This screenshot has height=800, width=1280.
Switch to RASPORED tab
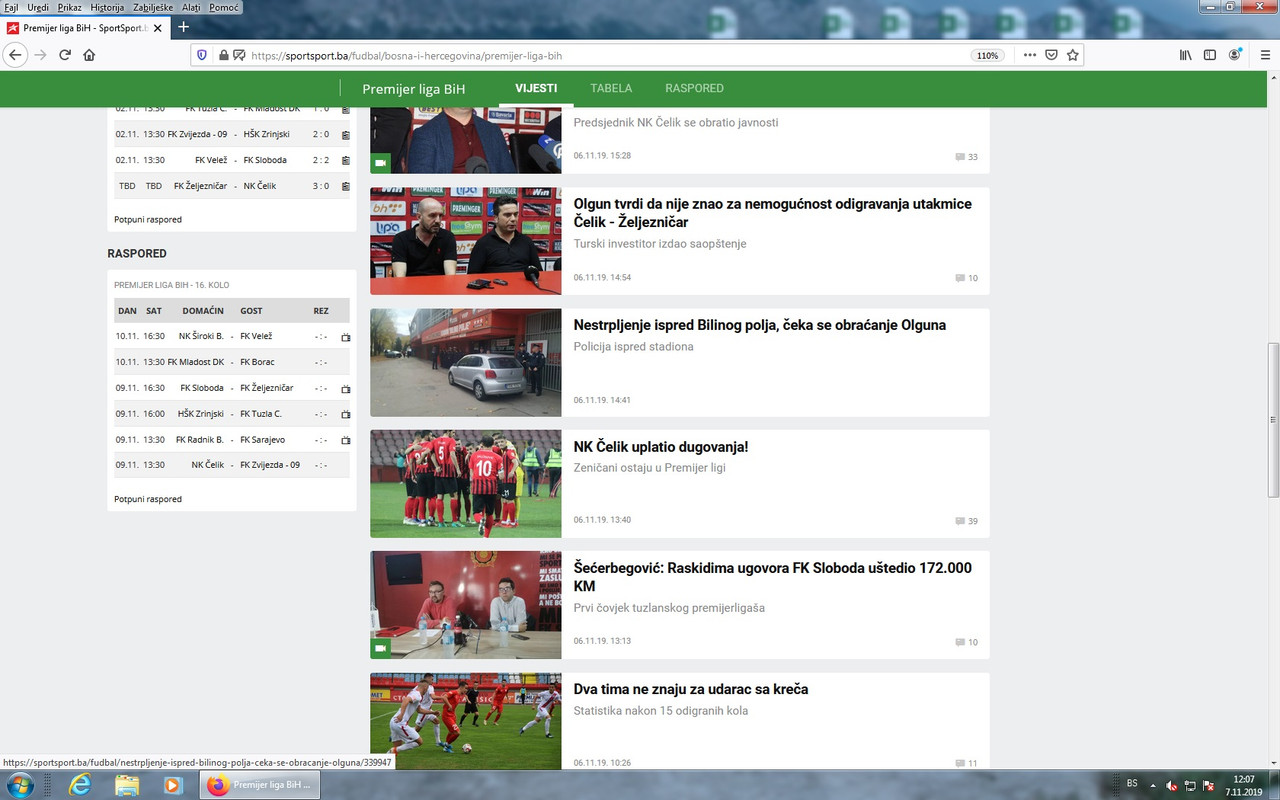pyautogui.click(x=694, y=88)
